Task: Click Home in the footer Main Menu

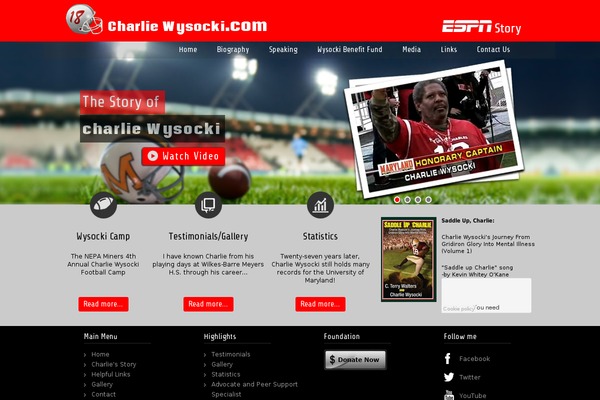Action: (x=100, y=354)
